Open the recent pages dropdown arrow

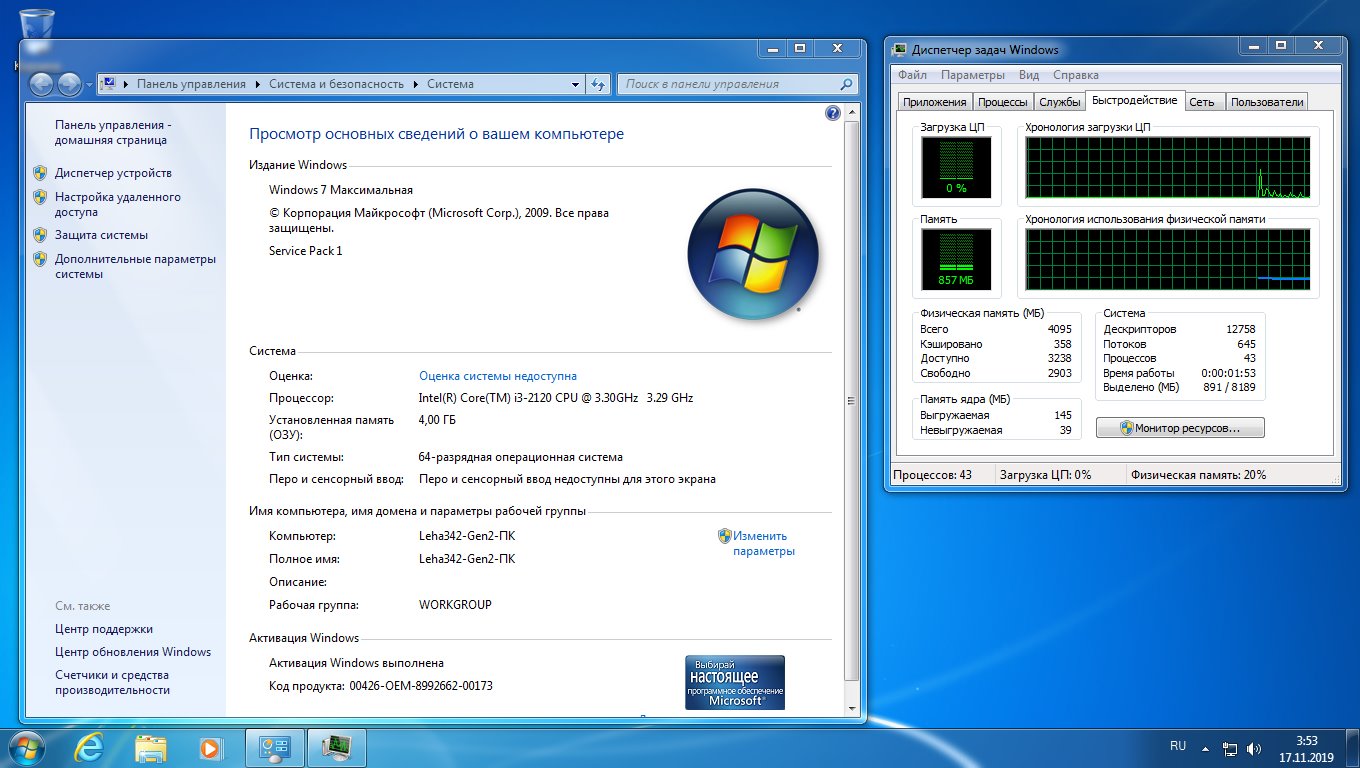(89, 85)
